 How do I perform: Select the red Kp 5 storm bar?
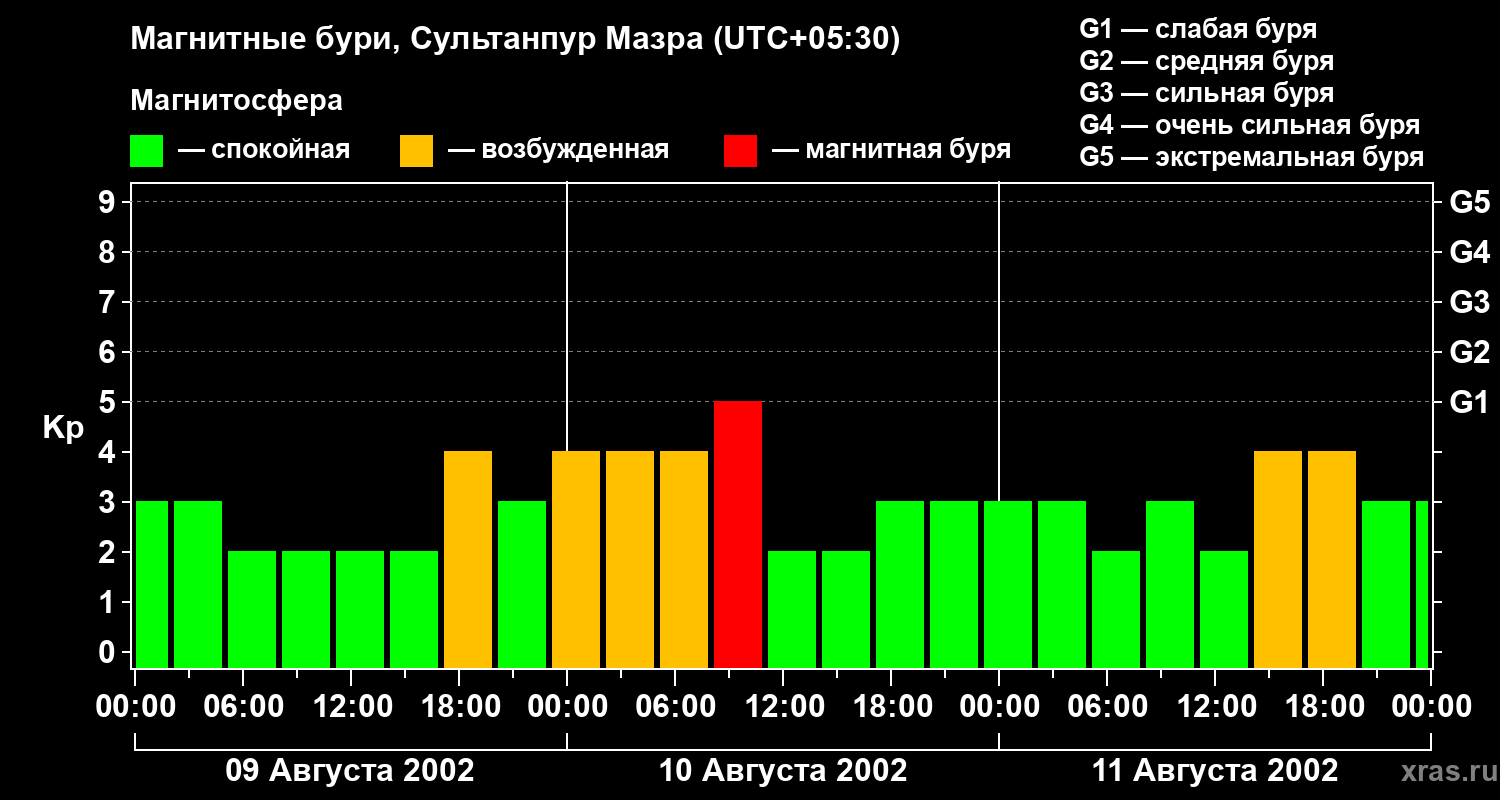click(x=738, y=535)
